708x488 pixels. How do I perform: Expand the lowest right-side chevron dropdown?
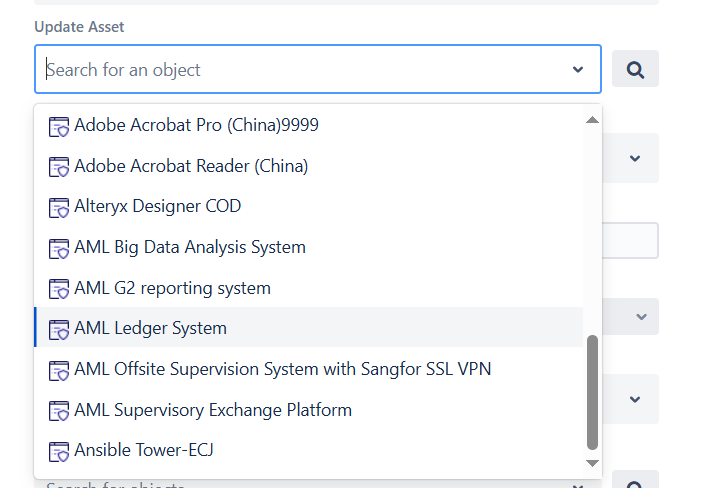[634, 399]
